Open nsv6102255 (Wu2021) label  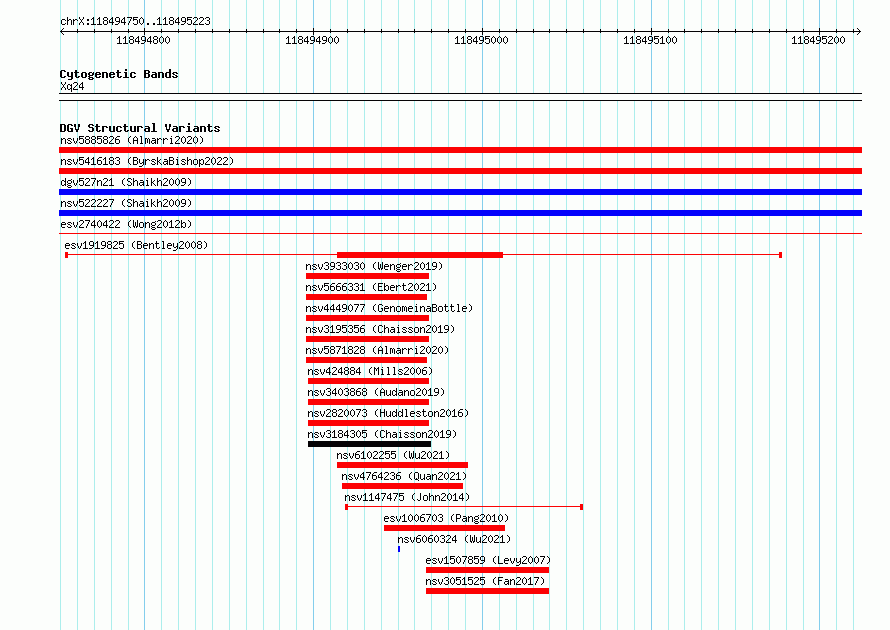click(x=393, y=455)
